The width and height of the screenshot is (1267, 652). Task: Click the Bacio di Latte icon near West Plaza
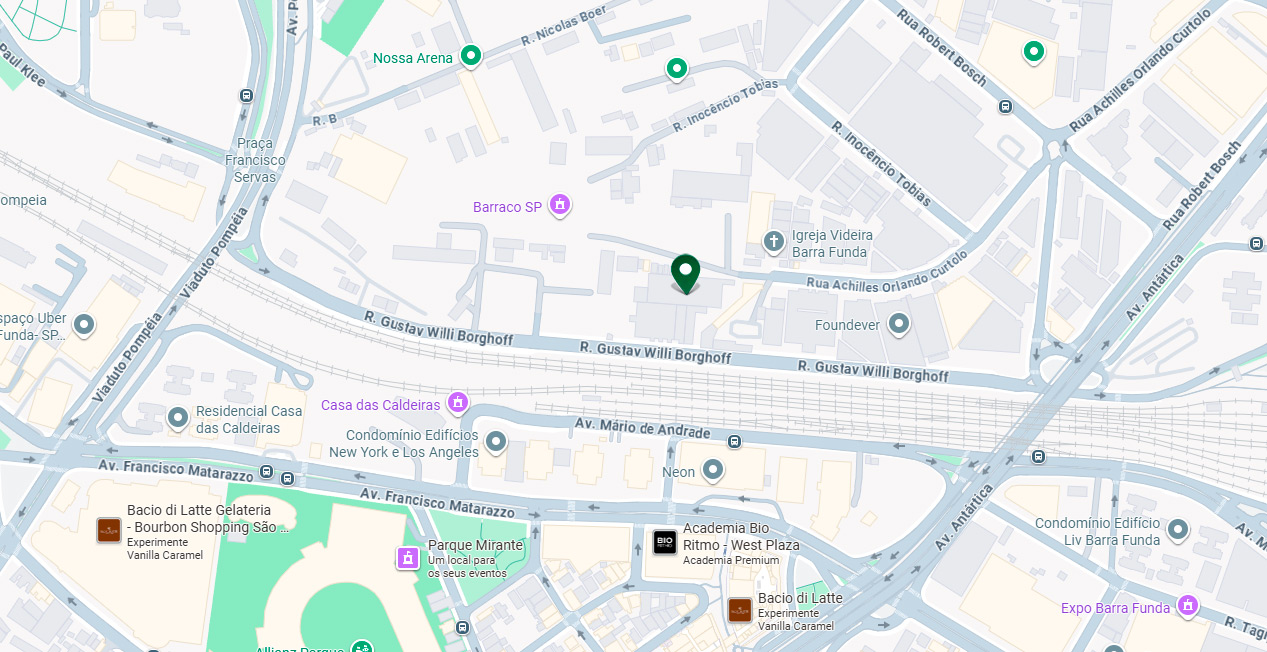coord(740,610)
